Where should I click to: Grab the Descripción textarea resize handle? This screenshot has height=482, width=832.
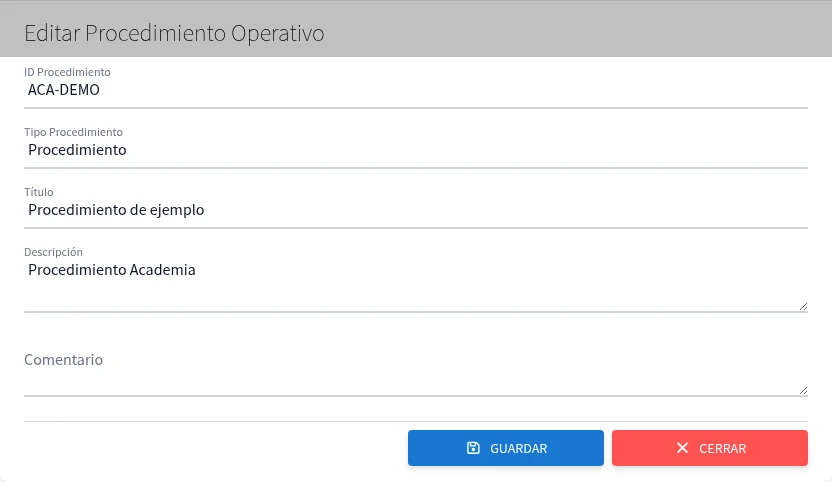coord(803,307)
